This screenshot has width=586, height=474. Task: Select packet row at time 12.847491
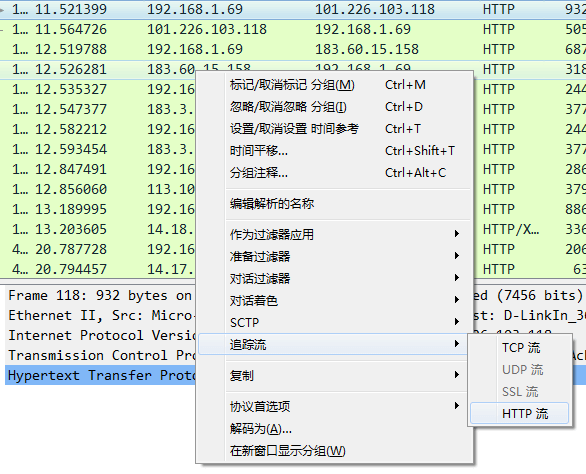[x=97, y=169]
